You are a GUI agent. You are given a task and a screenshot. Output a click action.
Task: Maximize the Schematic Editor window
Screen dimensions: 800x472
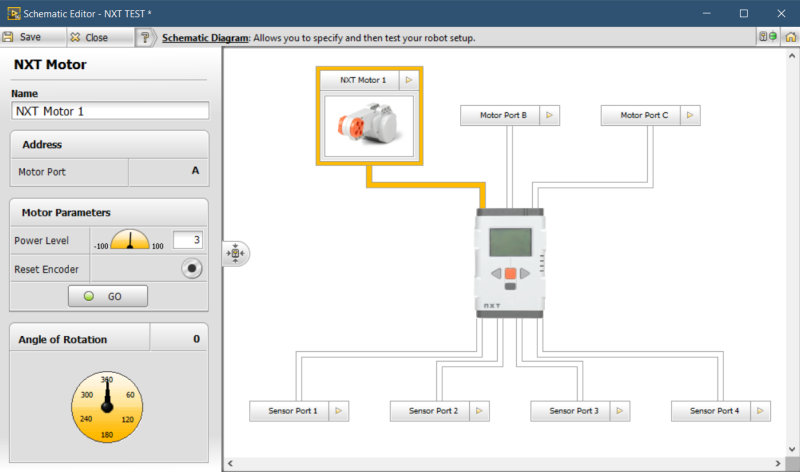[744, 13]
